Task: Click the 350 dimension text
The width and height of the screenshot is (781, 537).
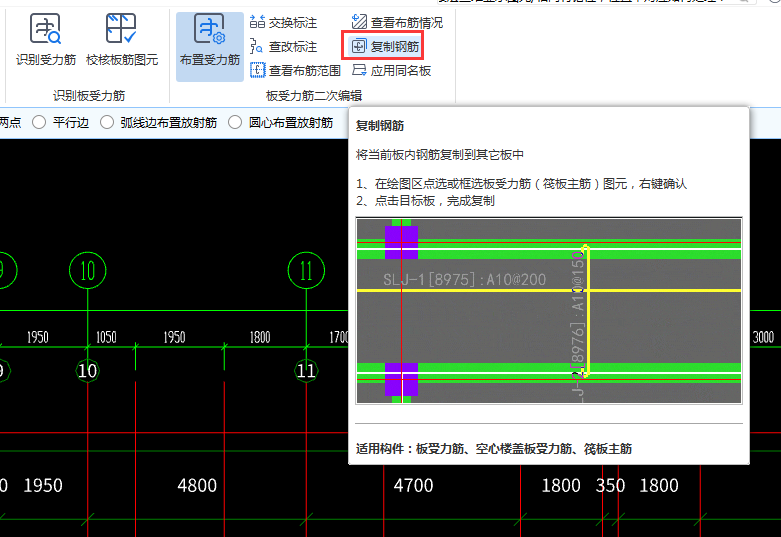Action: pyautogui.click(x=610, y=486)
